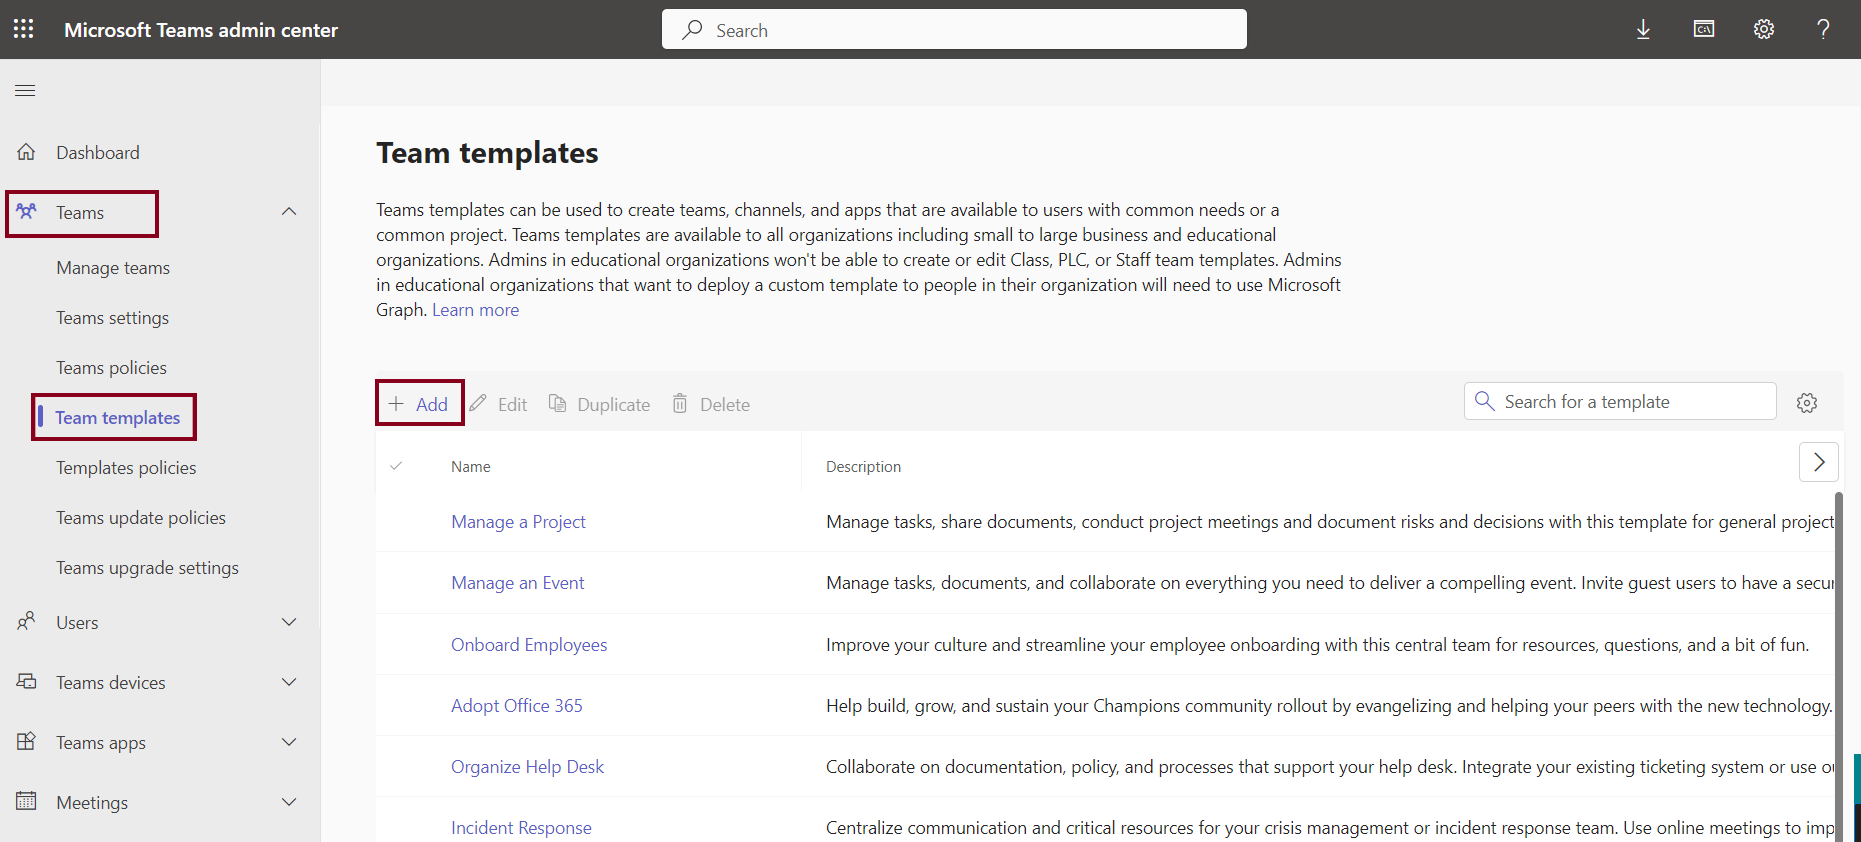Toggle the select-all checkmark in the table header
This screenshot has width=1861, height=842.
tap(396, 466)
